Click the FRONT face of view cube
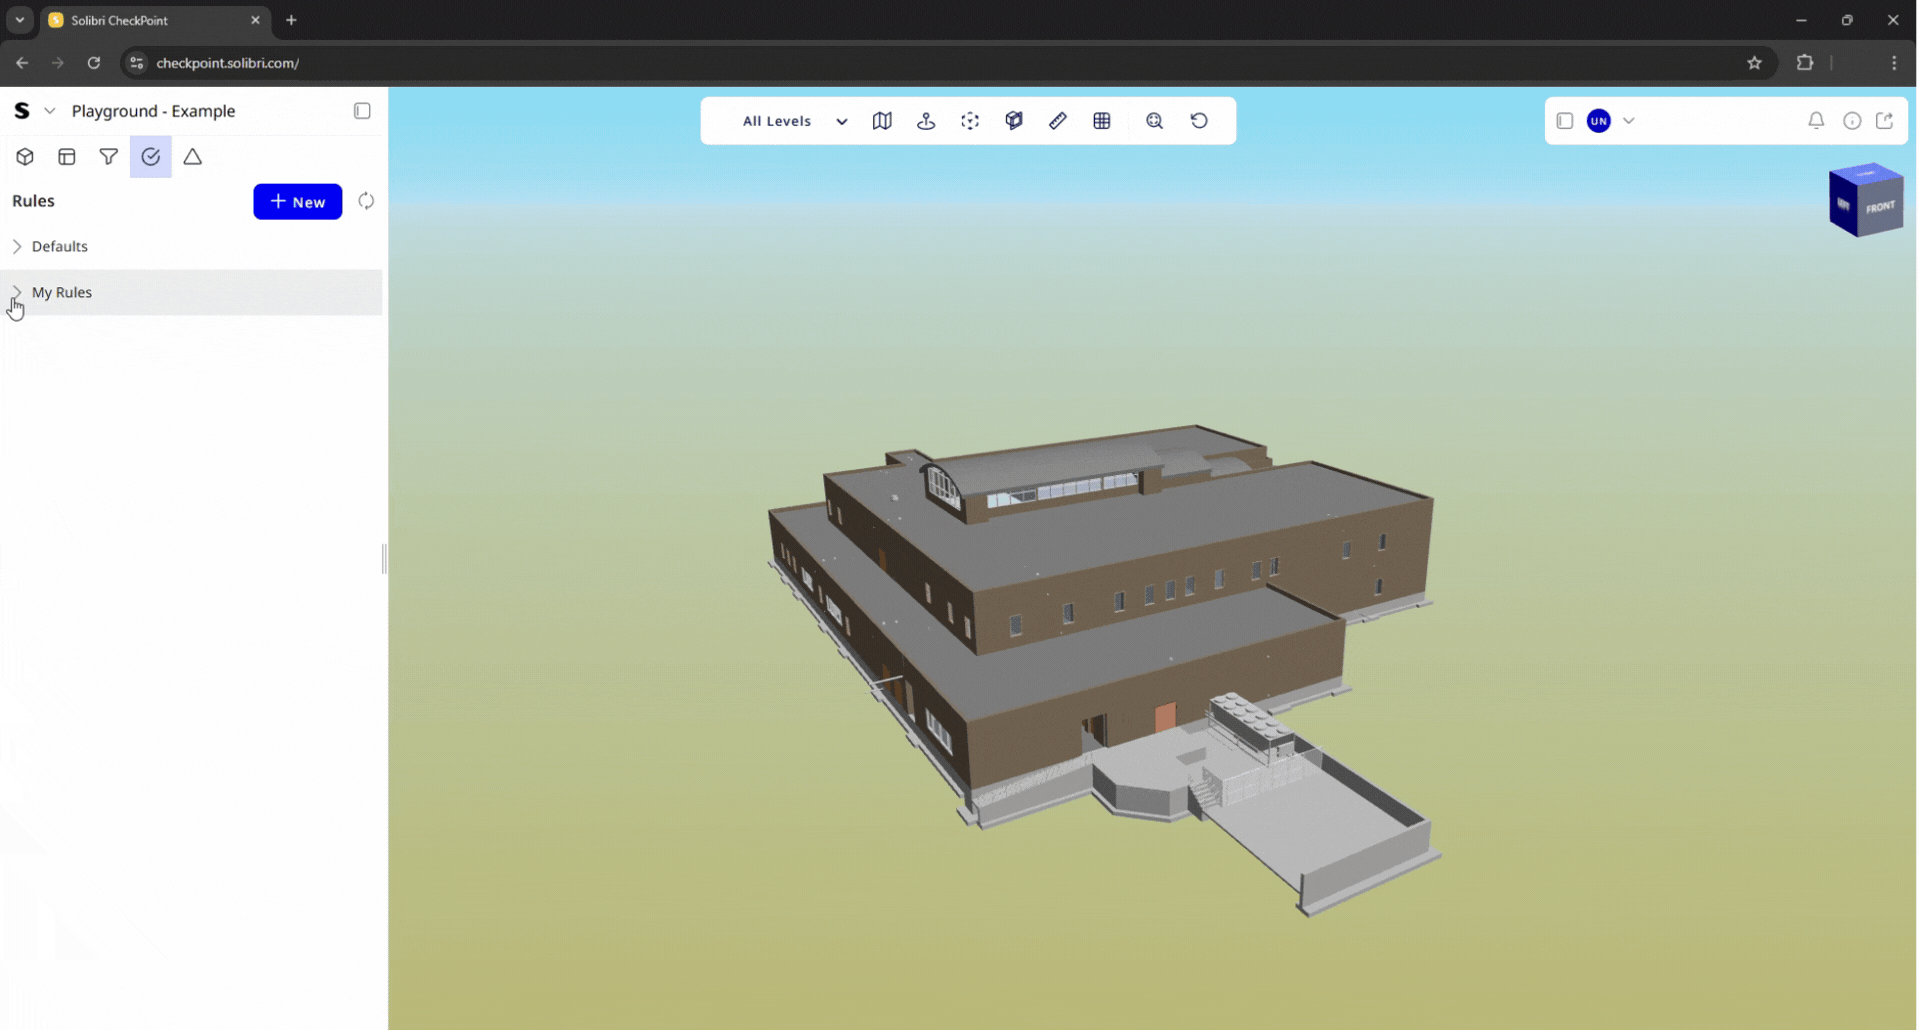This screenshot has height=1030, width=1919. pyautogui.click(x=1880, y=207)
